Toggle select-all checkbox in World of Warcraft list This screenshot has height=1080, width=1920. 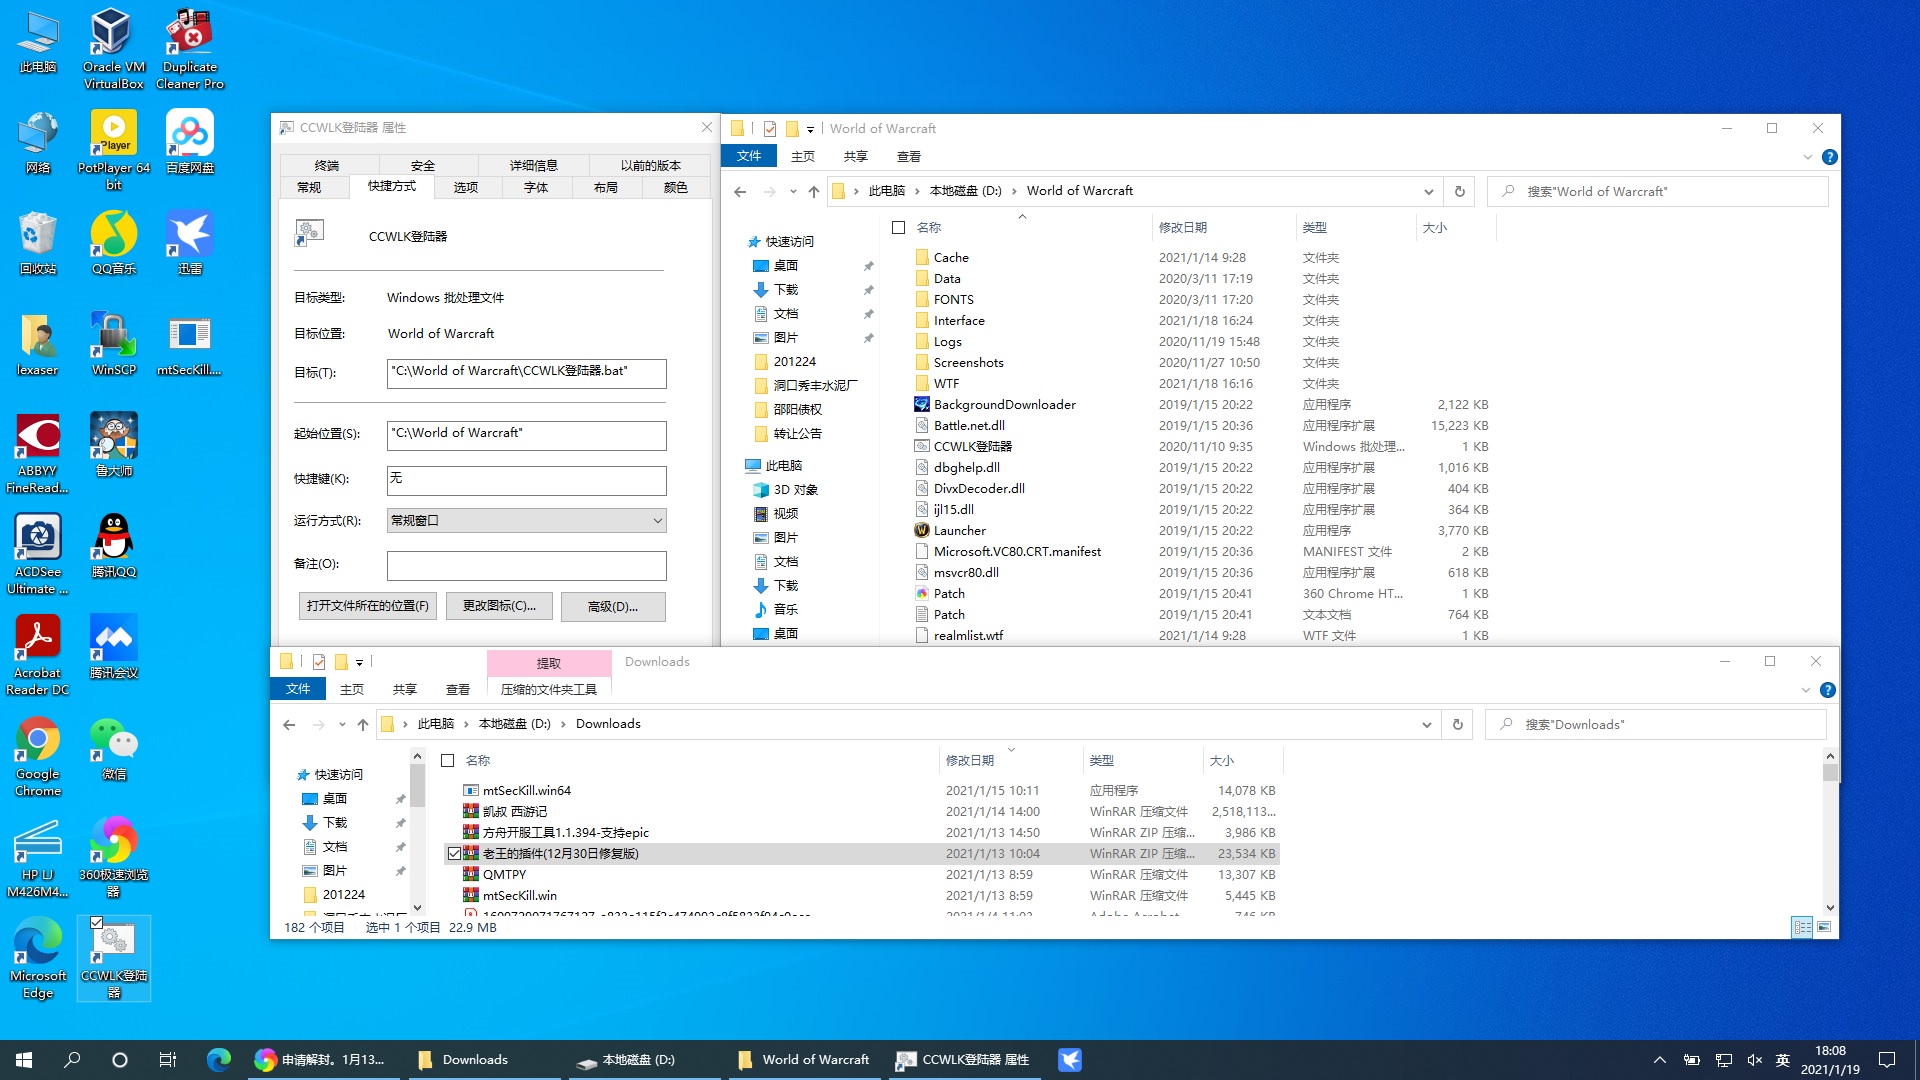(898, 228)
